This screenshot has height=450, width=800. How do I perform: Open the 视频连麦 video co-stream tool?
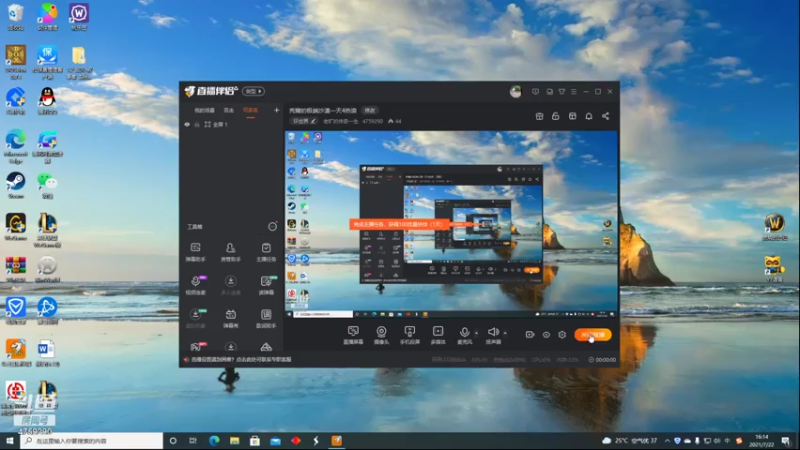pyautogui.click(x=195, y=285)
